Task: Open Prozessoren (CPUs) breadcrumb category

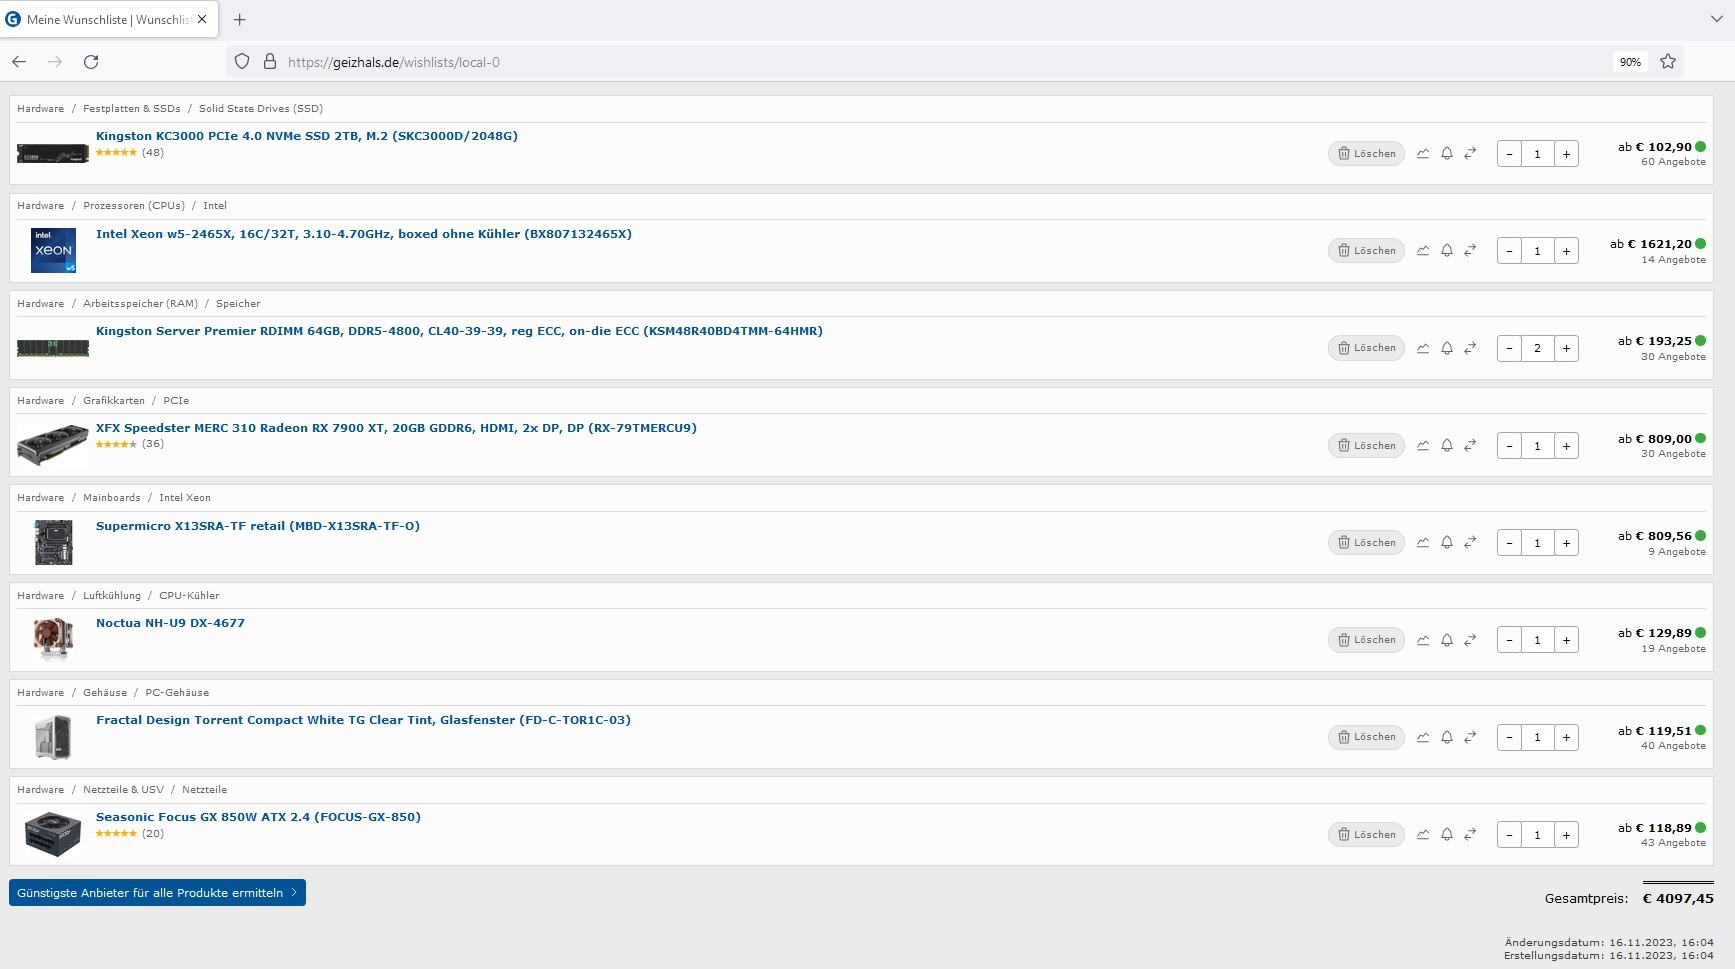Action: pos(134,206)
